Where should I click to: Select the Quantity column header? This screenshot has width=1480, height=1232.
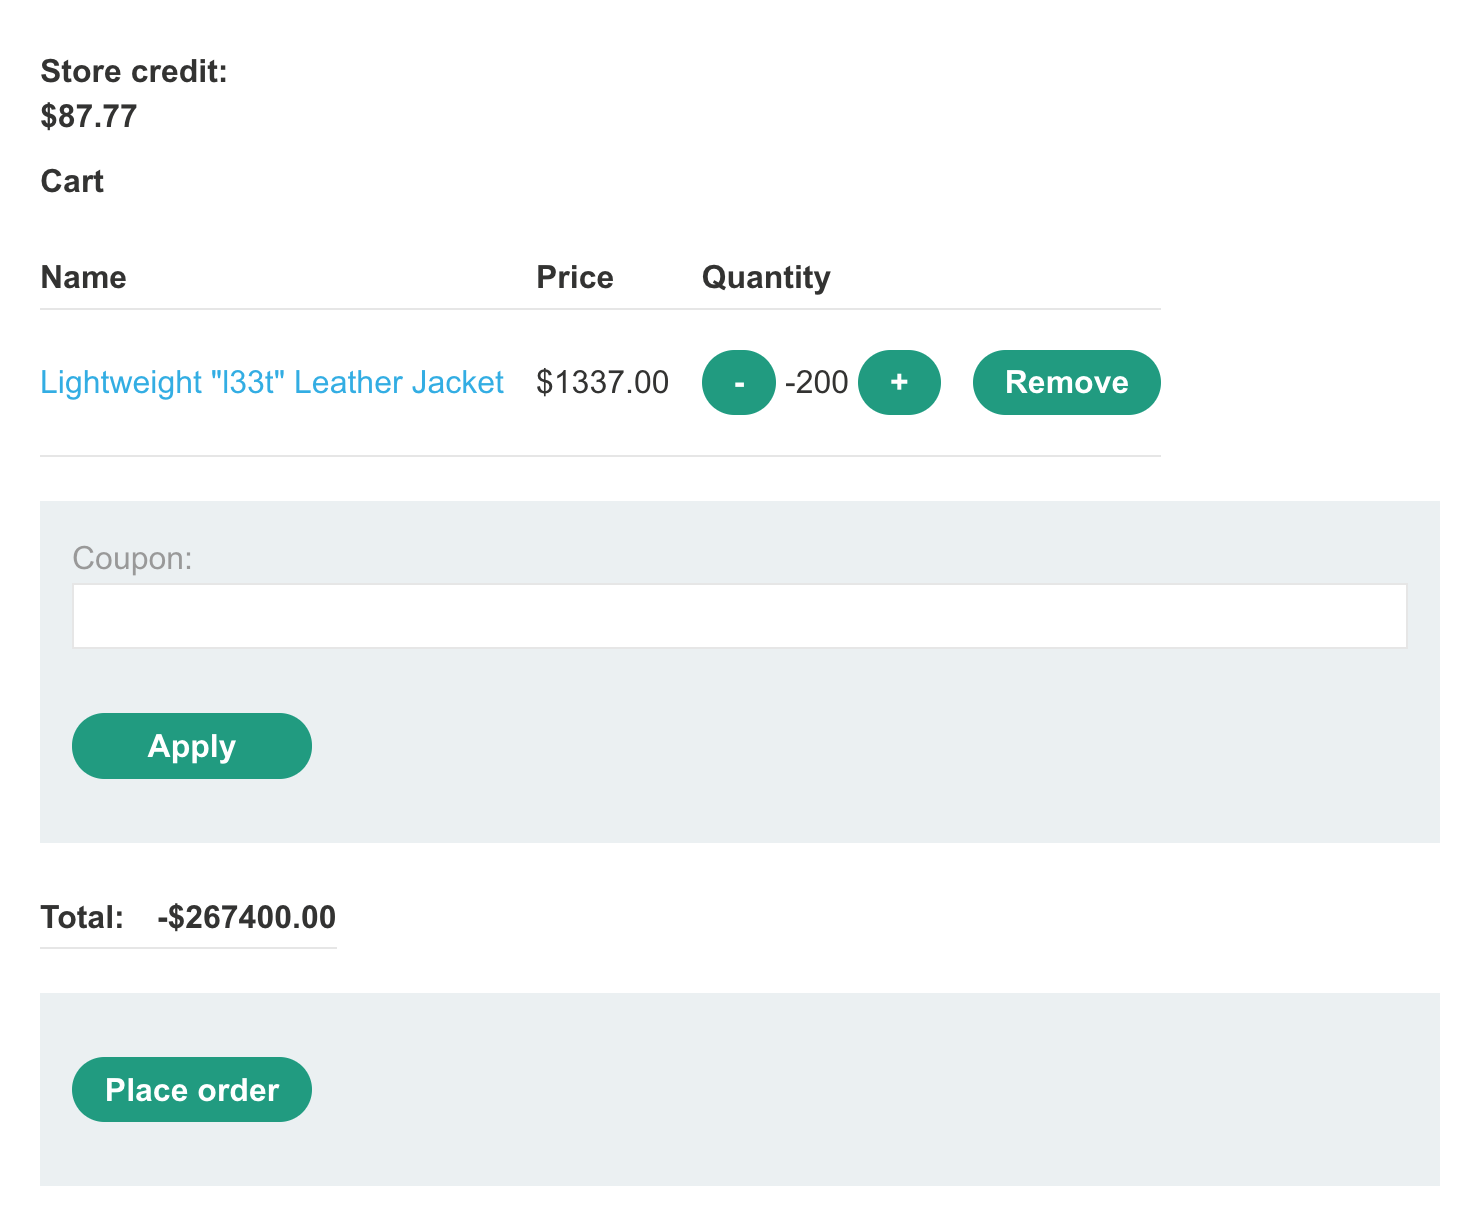click(x=766, y=277)
